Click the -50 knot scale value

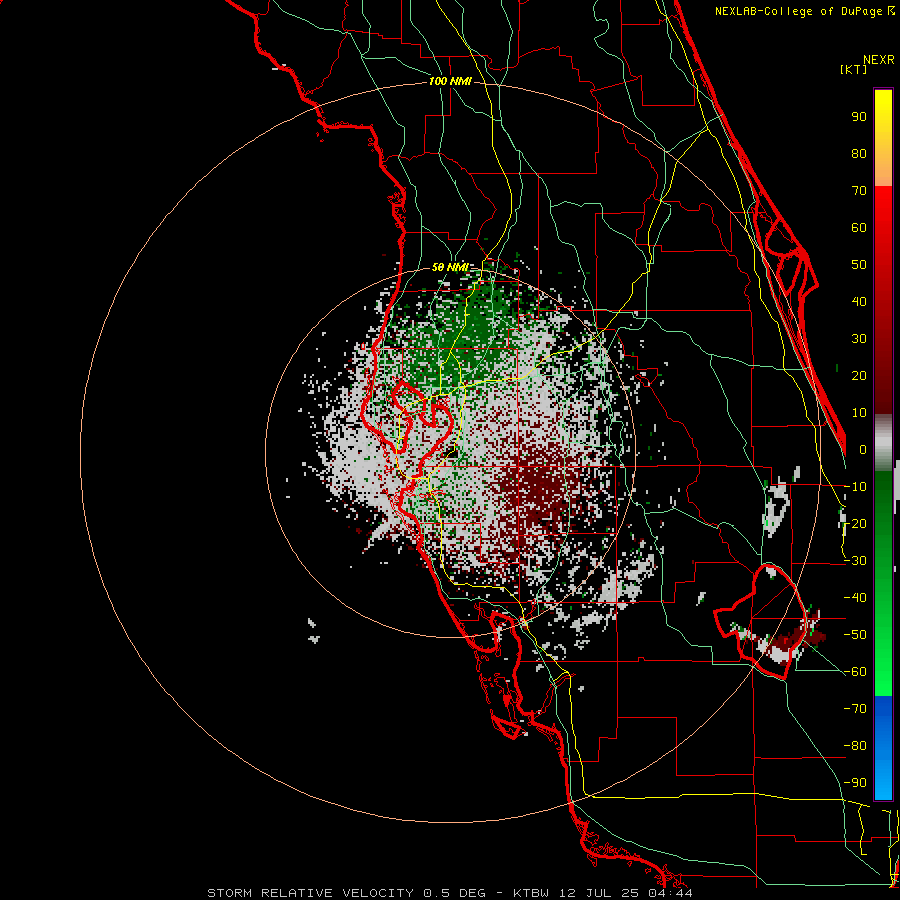(855, 635)
